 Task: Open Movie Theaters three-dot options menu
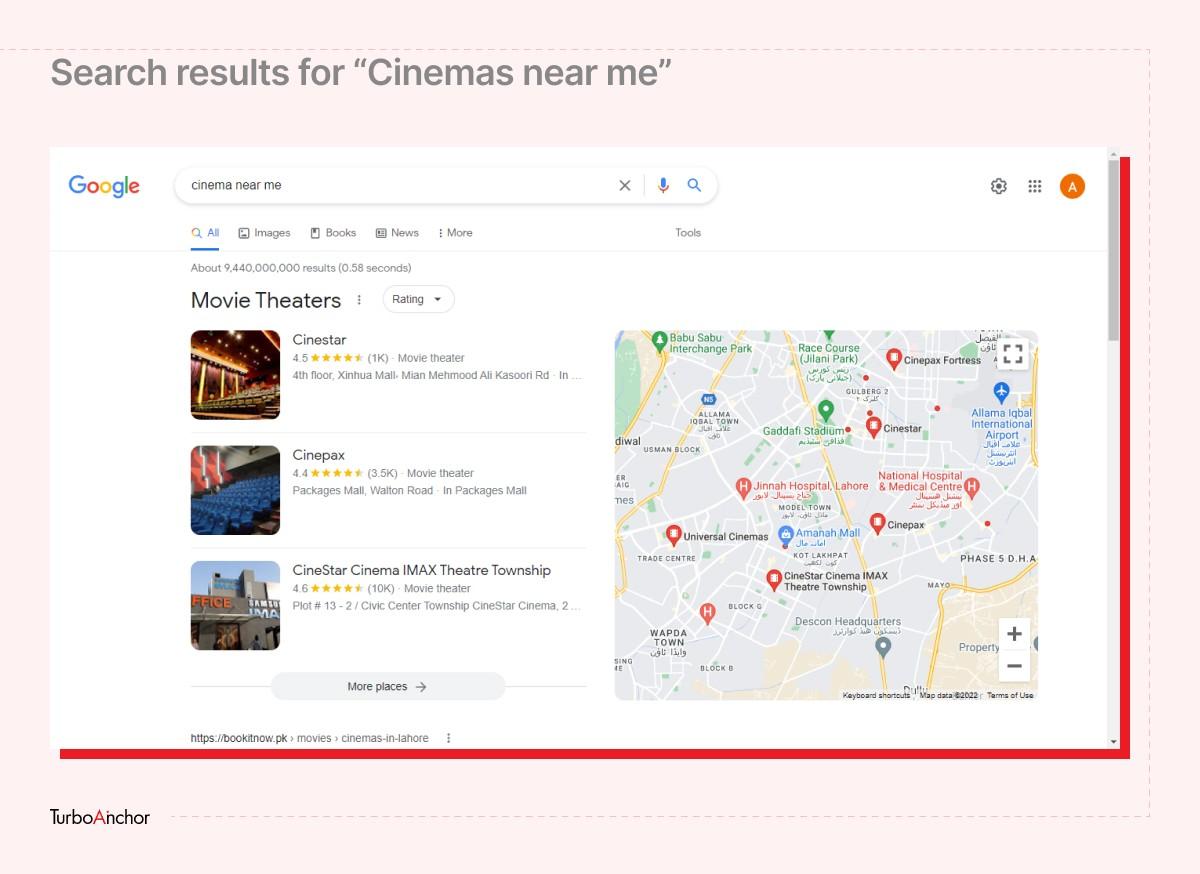[x=360, y=299]
